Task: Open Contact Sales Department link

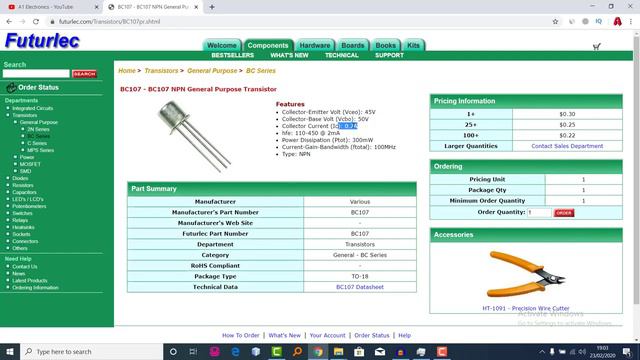Action: (567, 146)
